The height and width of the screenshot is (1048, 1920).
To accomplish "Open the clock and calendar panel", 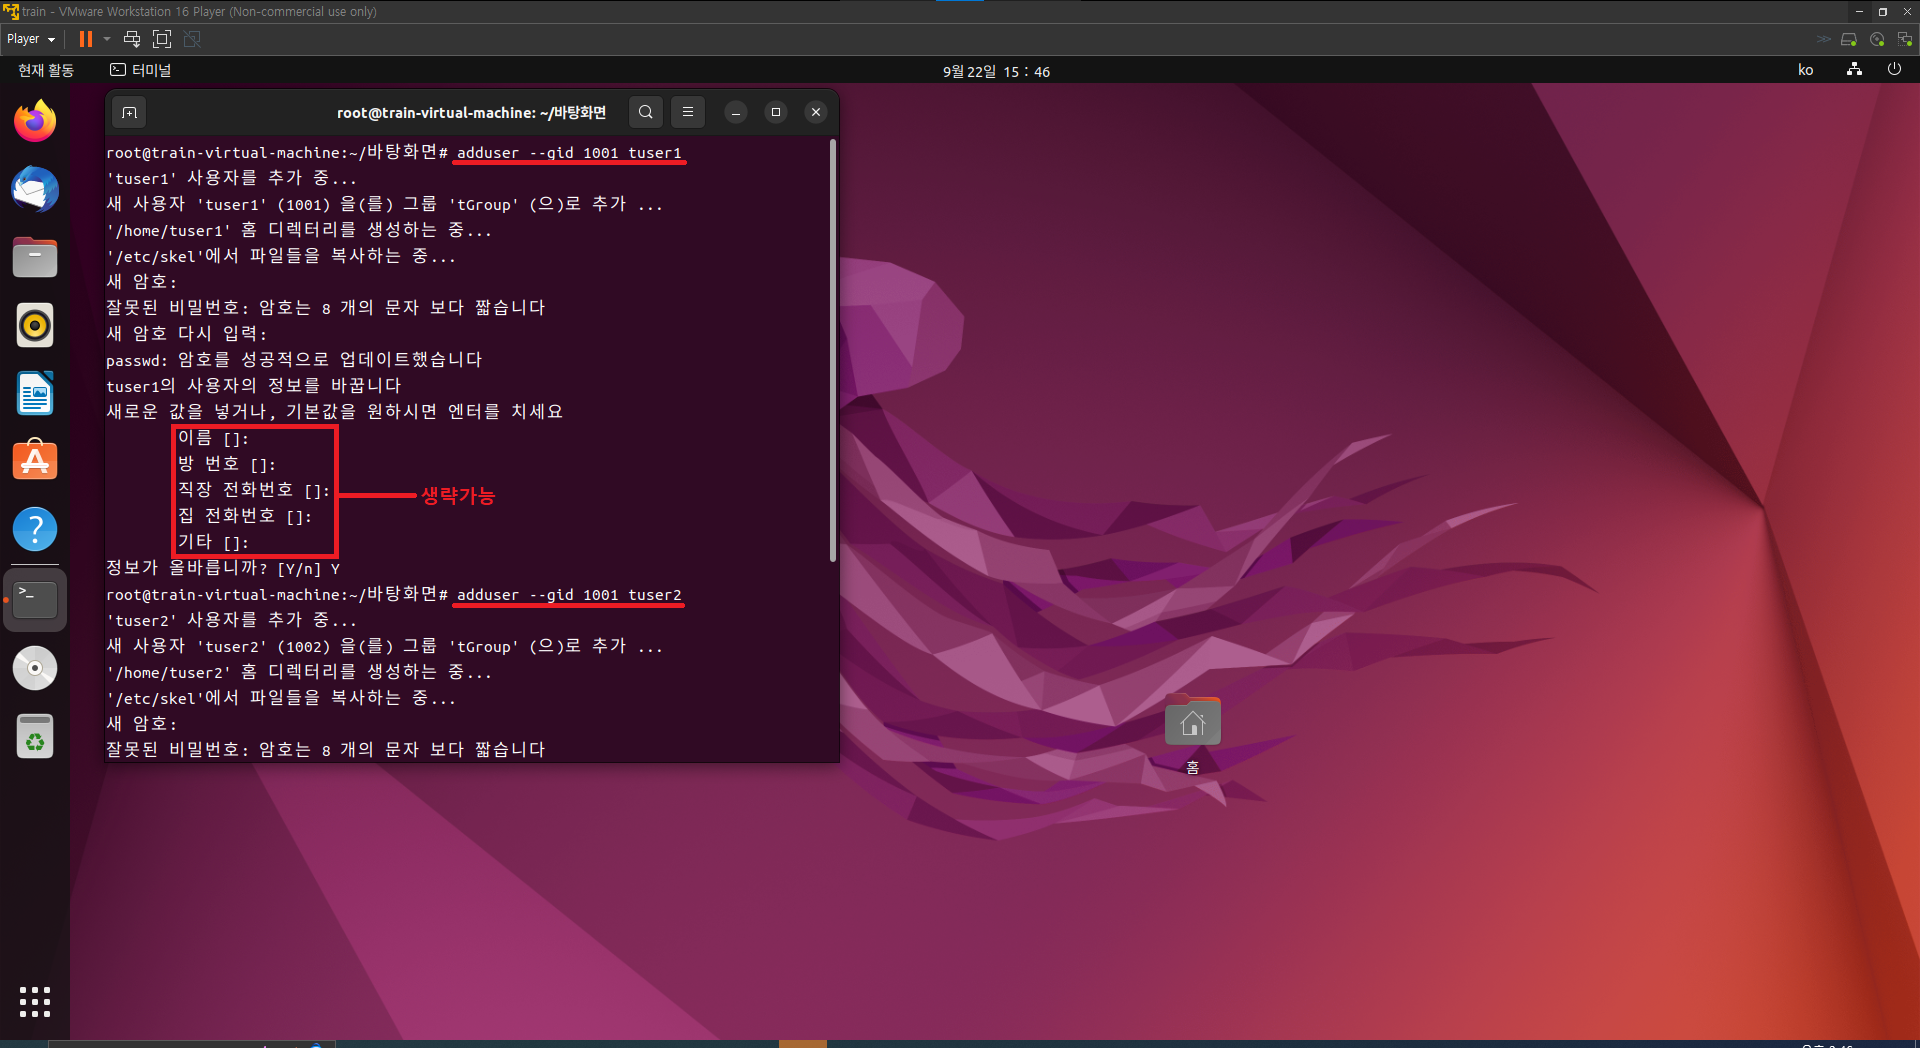I will (x=996, y=71).
